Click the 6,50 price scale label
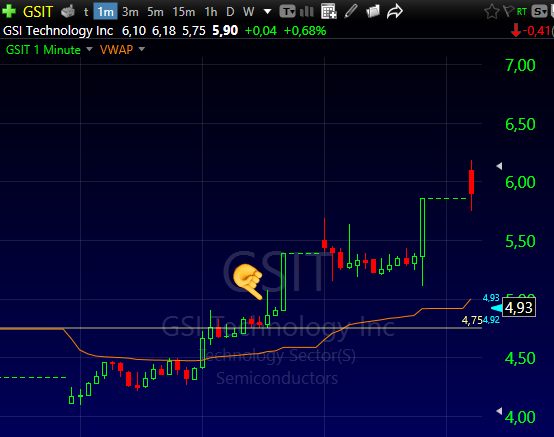 click(x=520, y=124)
